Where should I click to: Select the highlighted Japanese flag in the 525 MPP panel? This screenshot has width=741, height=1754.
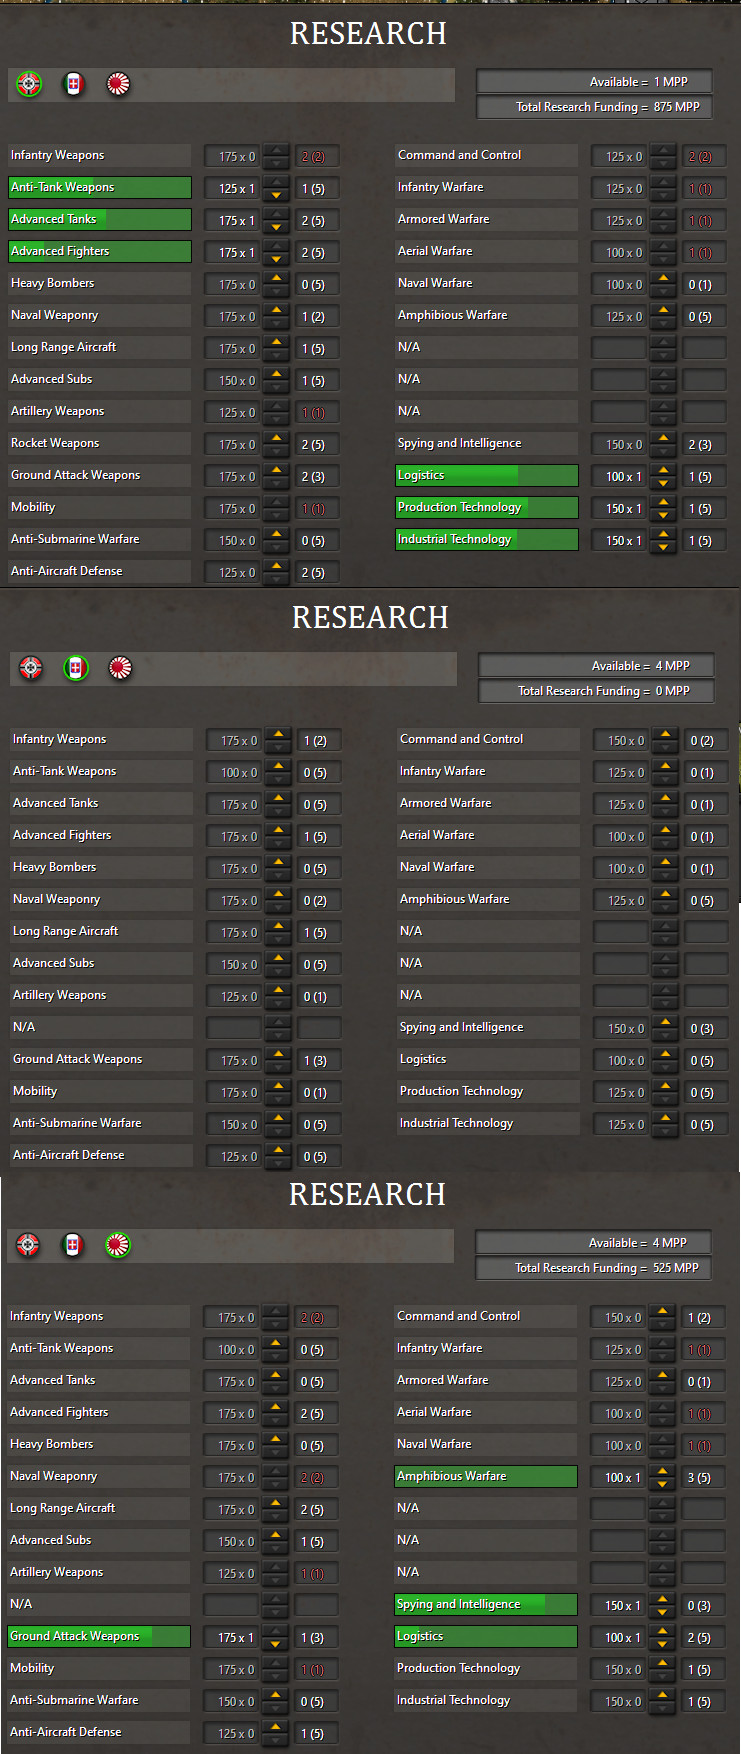tap(118, 1246)
